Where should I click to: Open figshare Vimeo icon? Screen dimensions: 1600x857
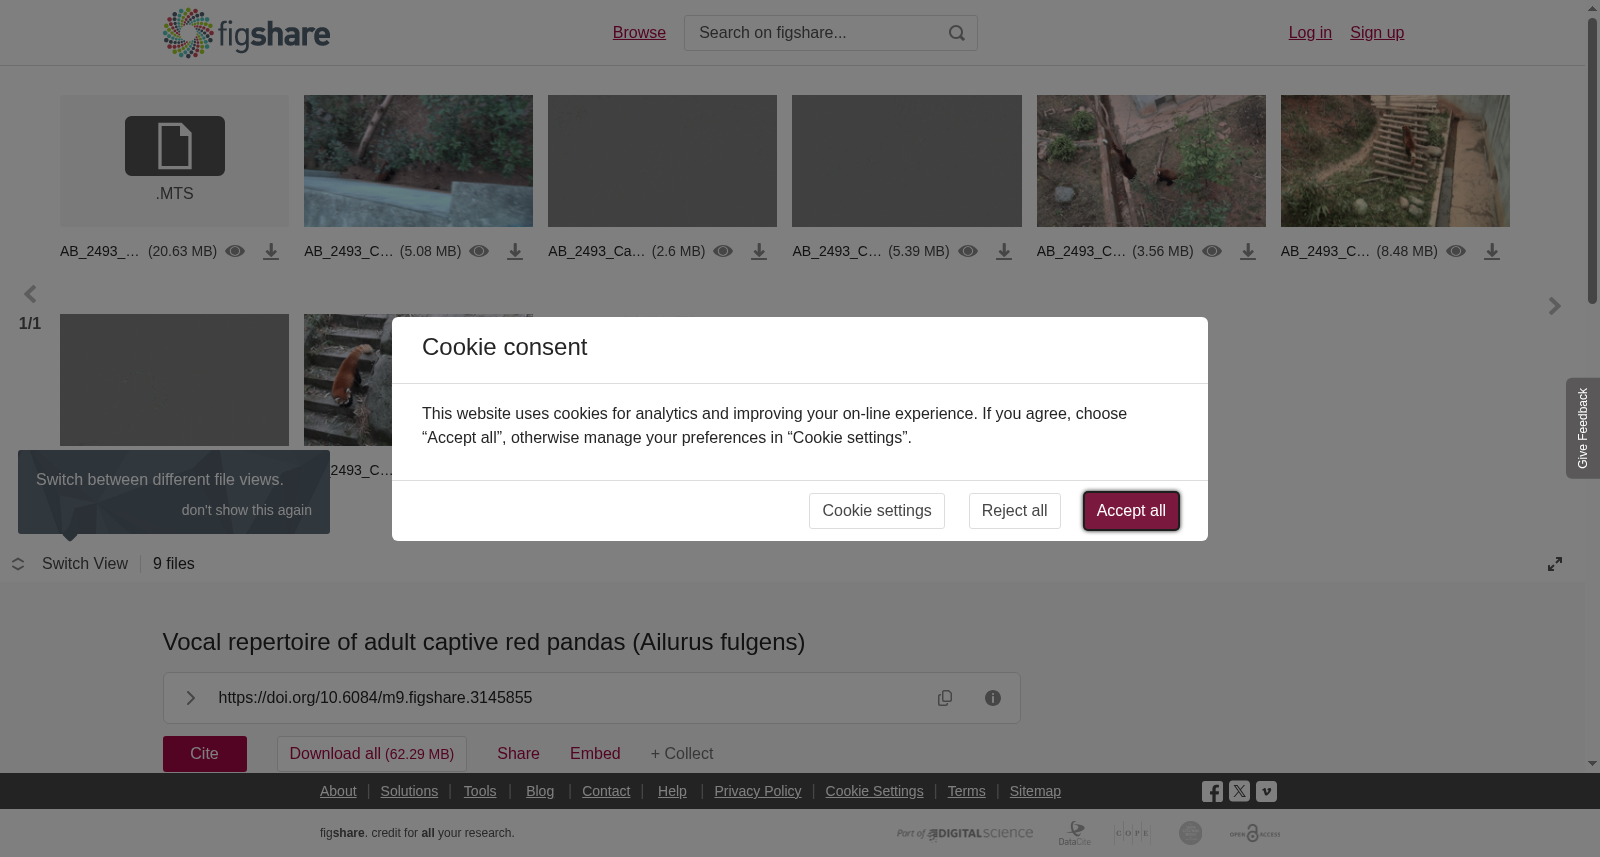click(1267, 791)
